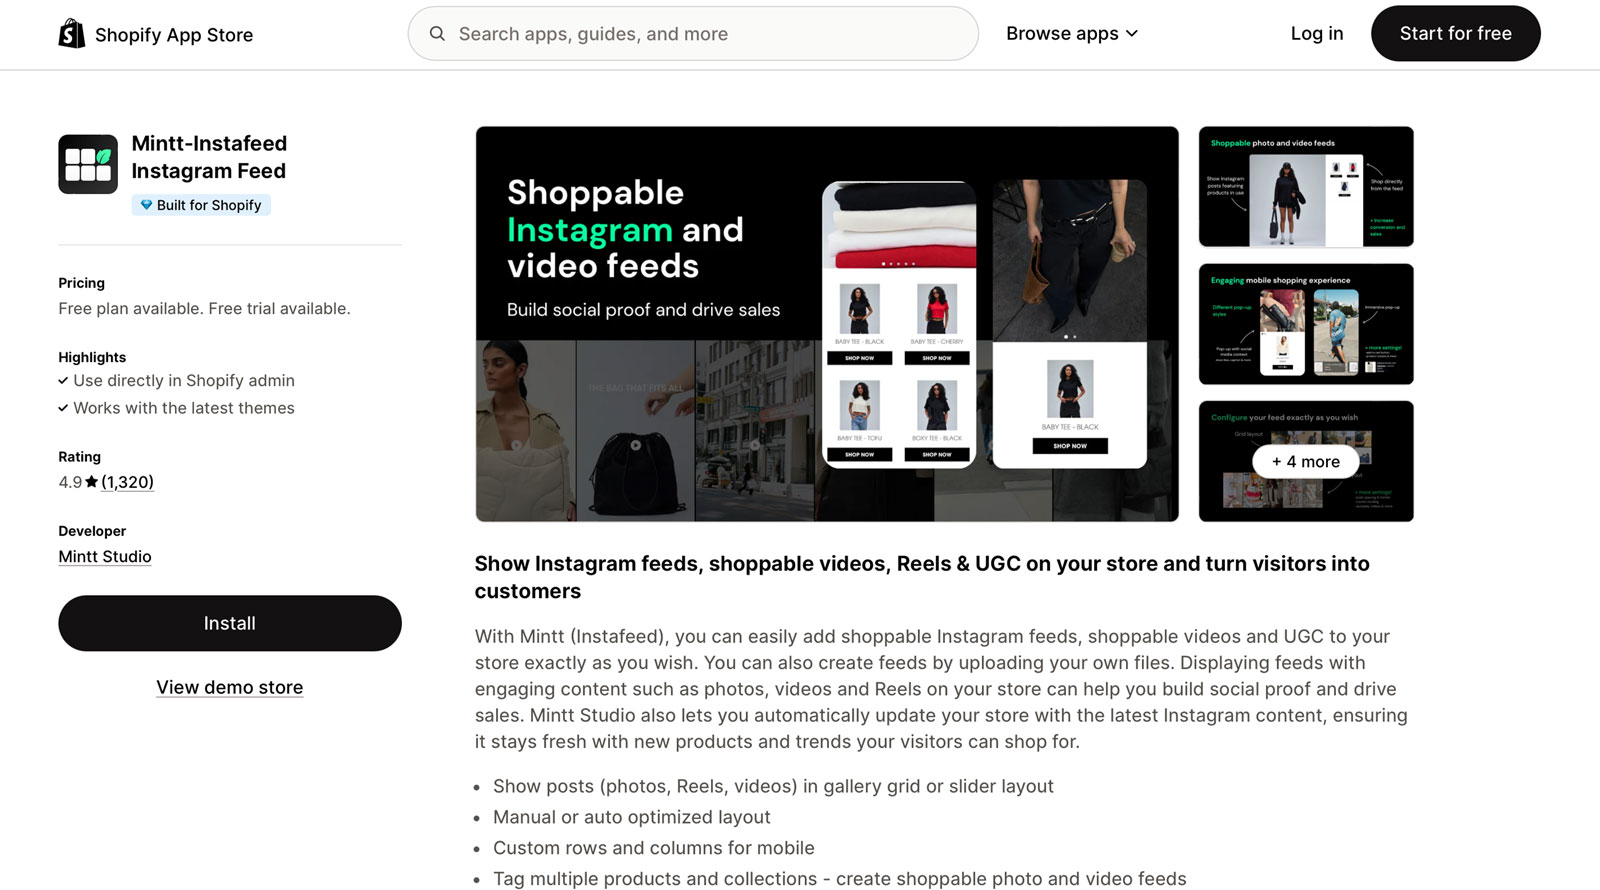Click the diamond icon in Built for Shopify badge
This screenshot has height=890, width=1600.
coord(146,205)
